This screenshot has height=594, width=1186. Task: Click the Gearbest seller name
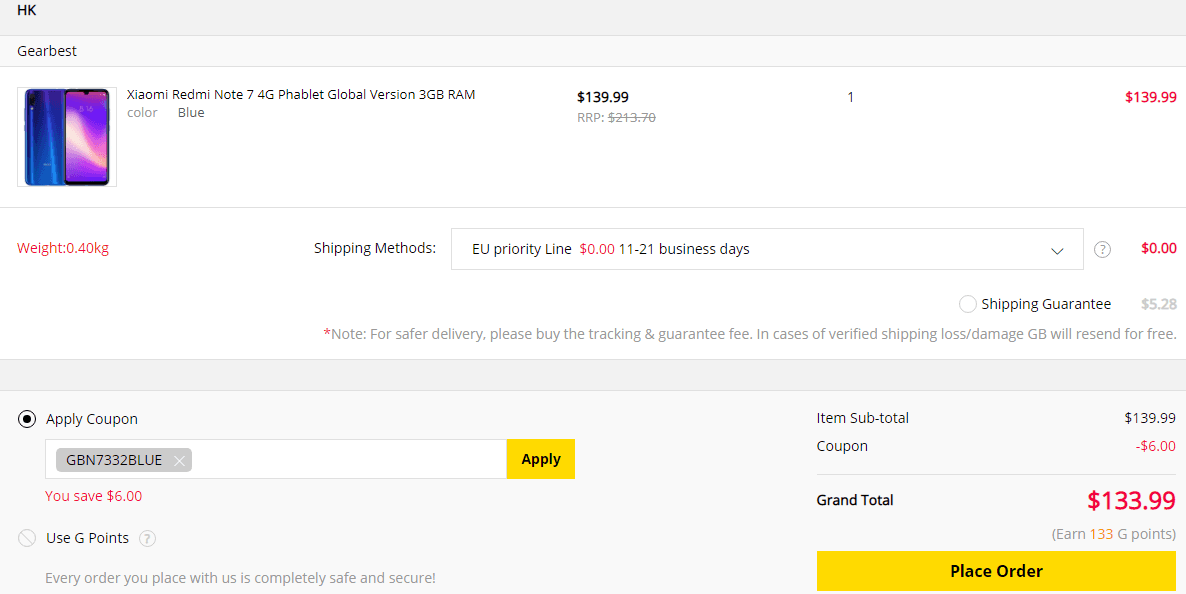tap(47, 51)
